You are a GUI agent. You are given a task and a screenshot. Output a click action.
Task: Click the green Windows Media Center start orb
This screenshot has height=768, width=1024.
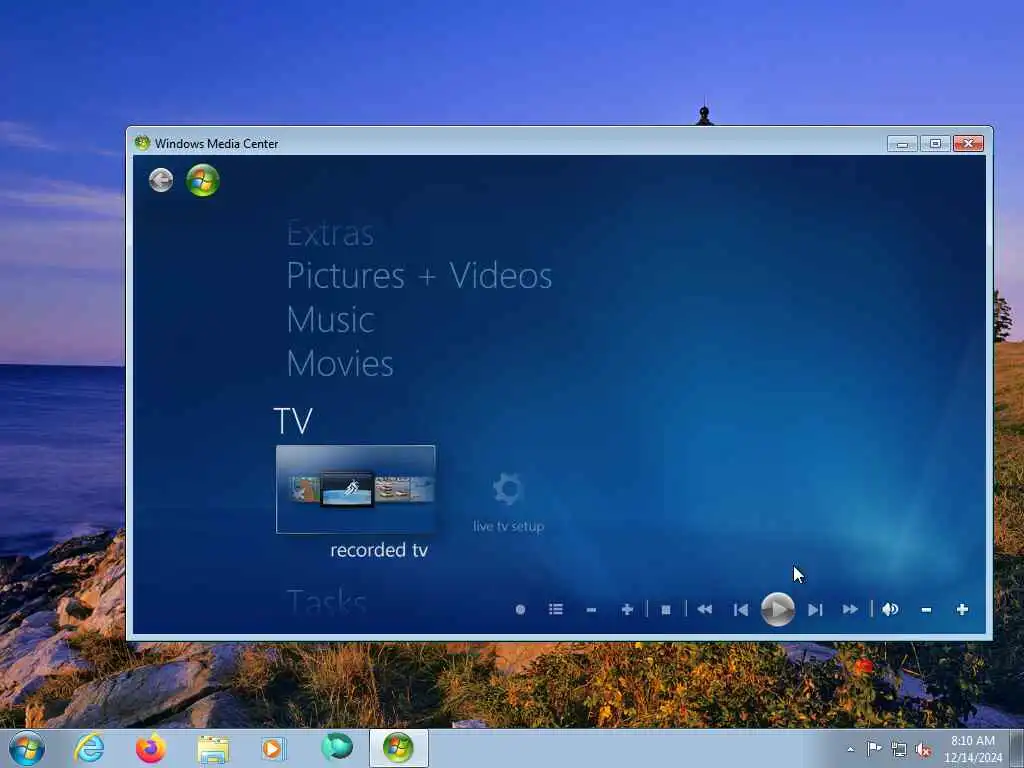(x=202, y=180)
